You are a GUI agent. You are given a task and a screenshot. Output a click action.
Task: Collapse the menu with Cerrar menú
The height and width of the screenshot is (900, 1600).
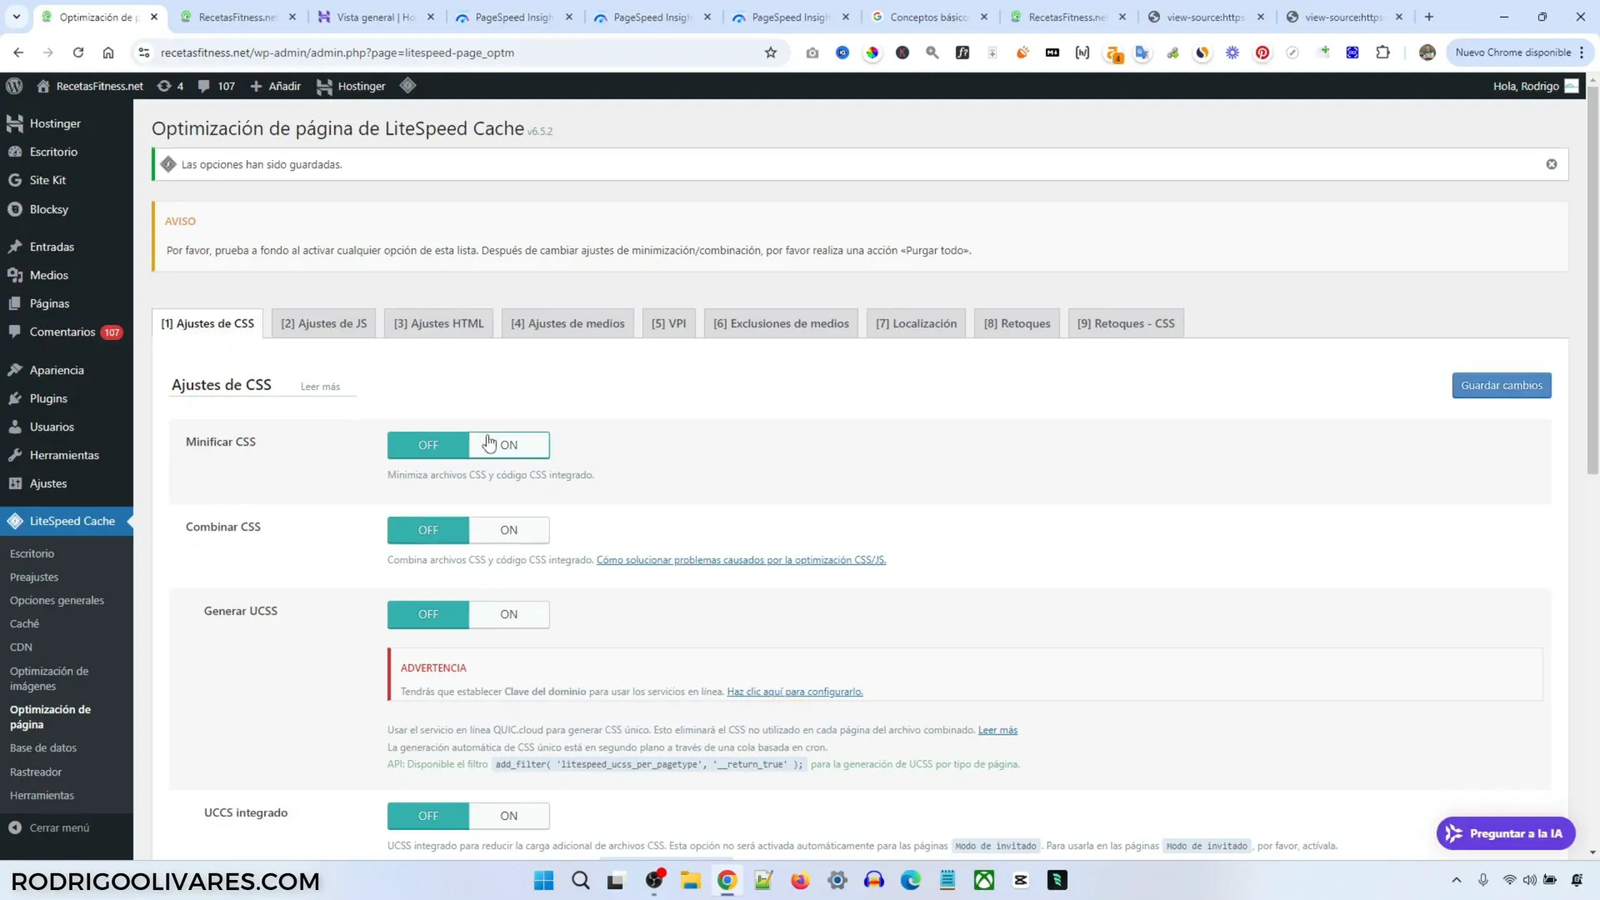point(50,827)
